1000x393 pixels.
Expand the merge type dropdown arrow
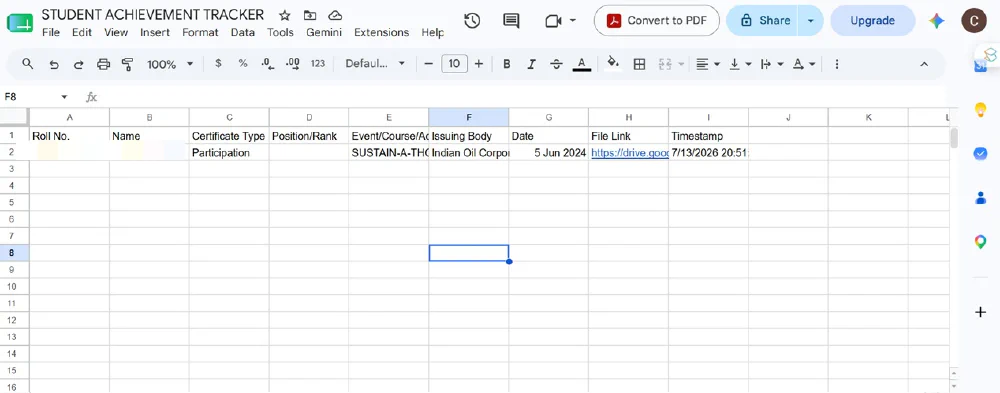(681, 64)
